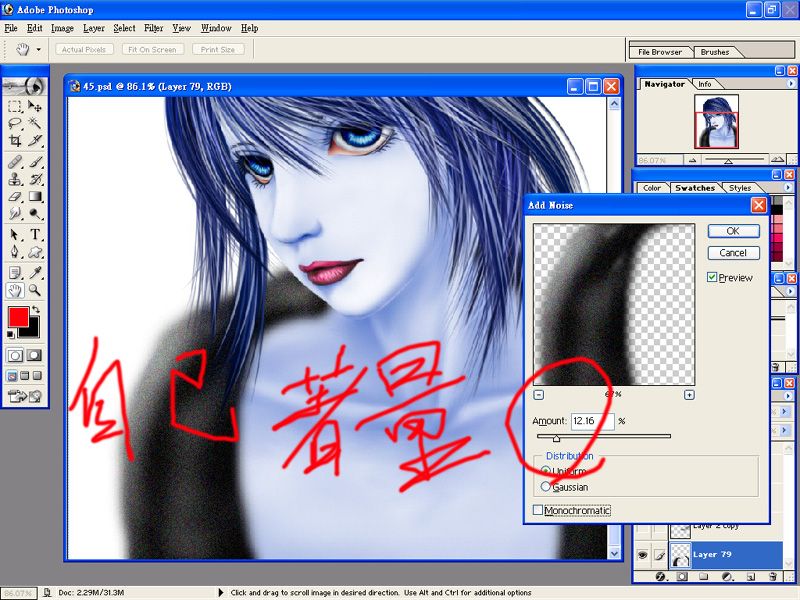The height and width of the screenshot is (600, 800).
Task: Select the Dodge tool
Action: [x=35, y=213]
